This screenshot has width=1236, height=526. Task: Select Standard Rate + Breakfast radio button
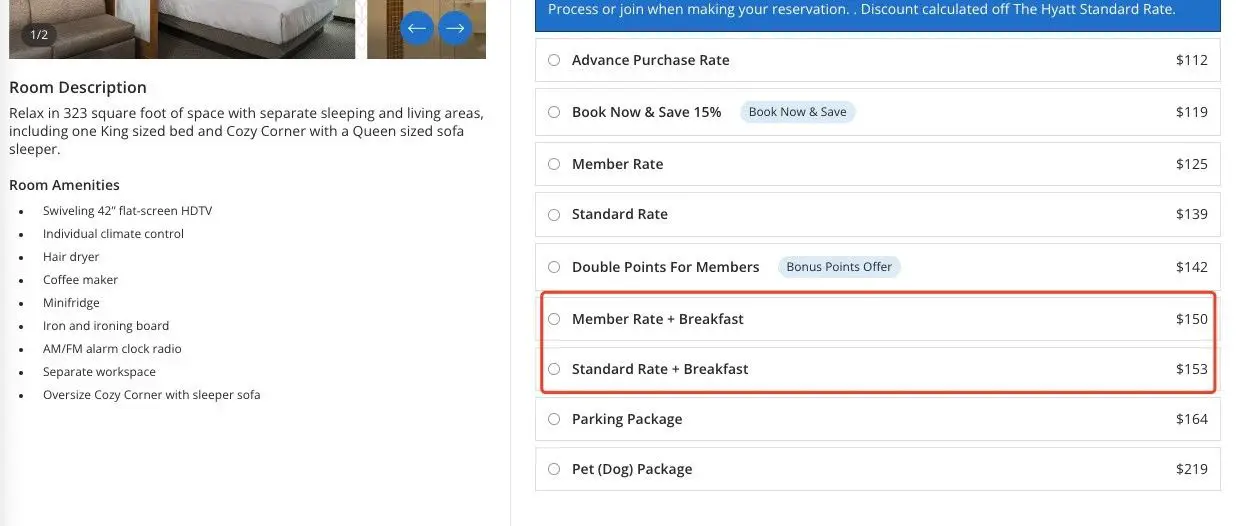(554, 369)
